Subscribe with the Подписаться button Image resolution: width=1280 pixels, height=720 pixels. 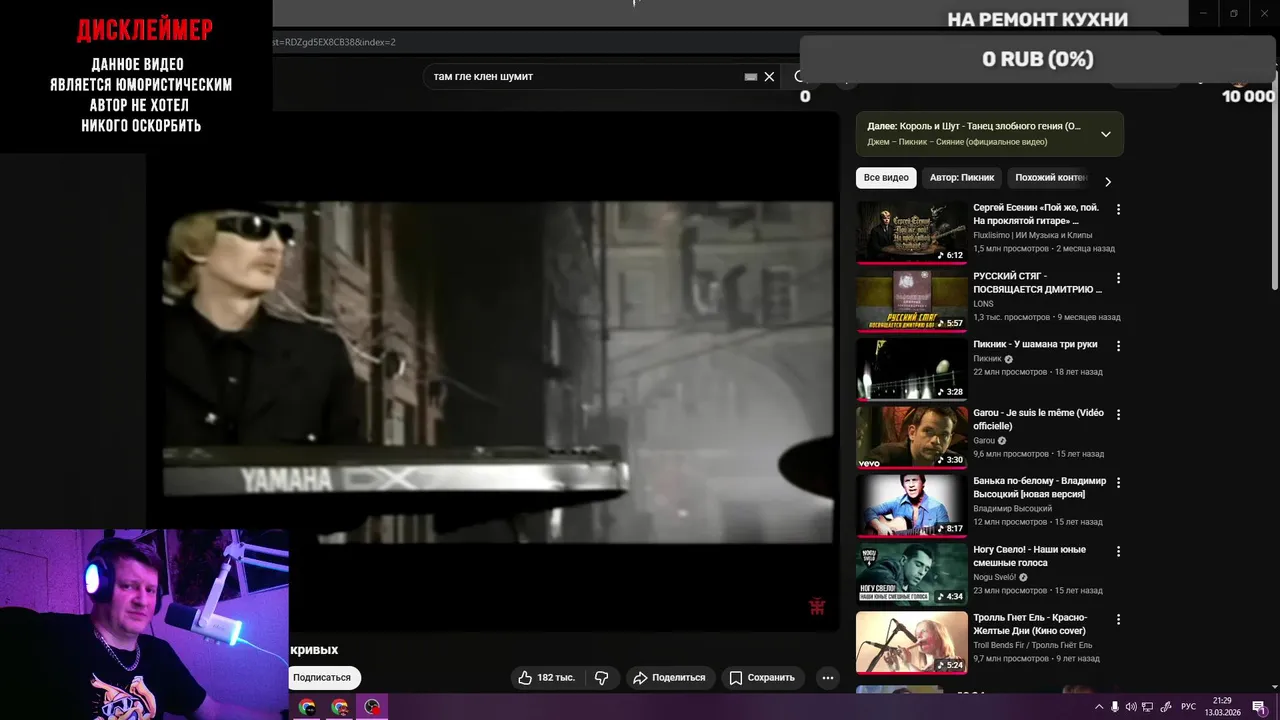pos(322,678)
